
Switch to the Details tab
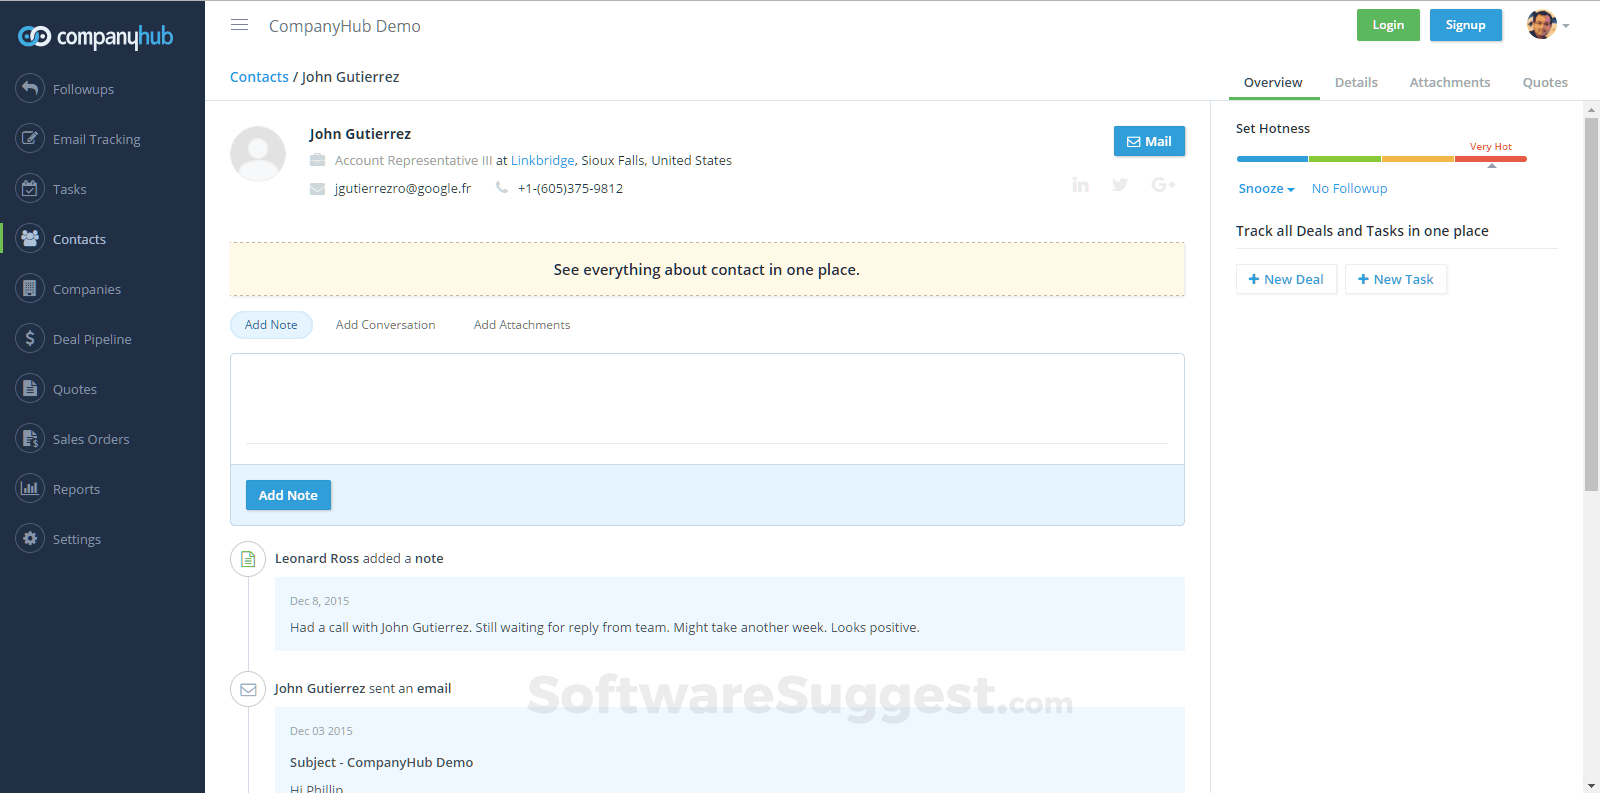click(x=1356, y=82)
